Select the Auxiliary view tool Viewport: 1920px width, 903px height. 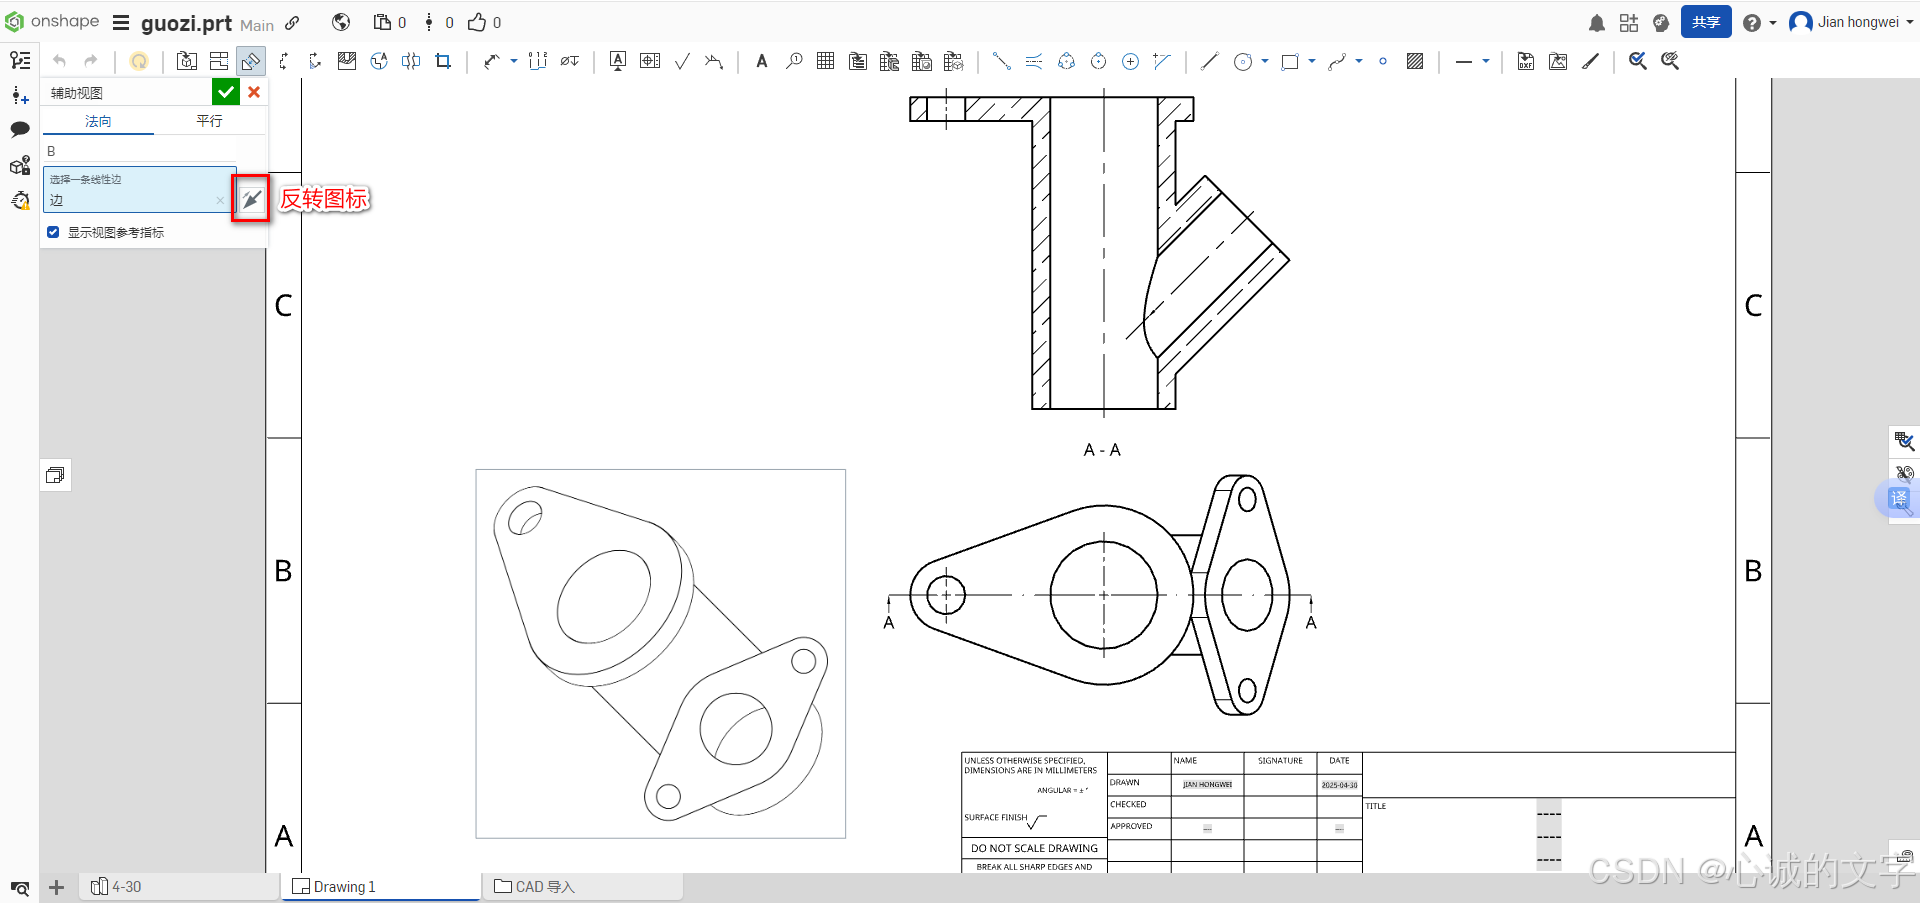[251, 61]
